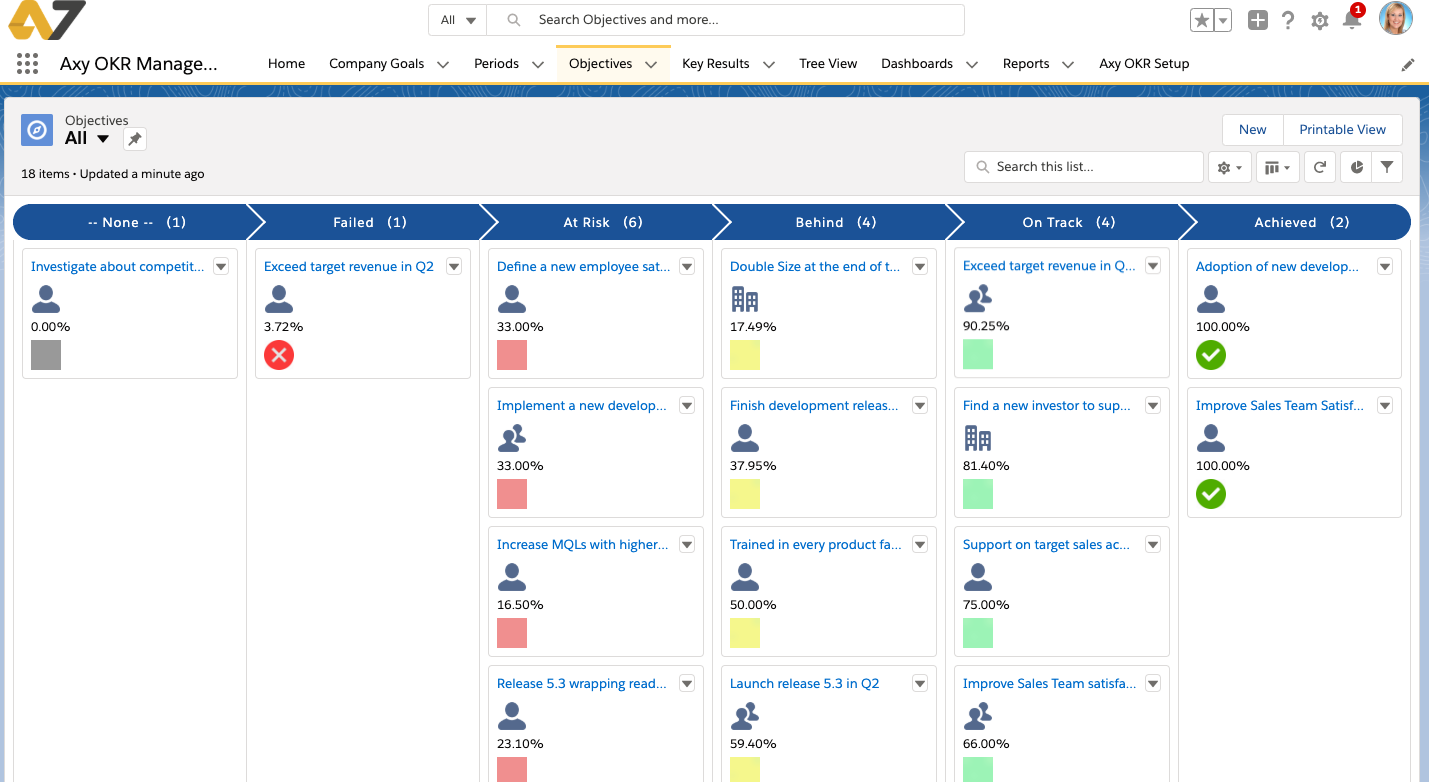Expand the Key Results tab chevron
Viewport: 1429px width, 782px height.
(x=768, y=64)
